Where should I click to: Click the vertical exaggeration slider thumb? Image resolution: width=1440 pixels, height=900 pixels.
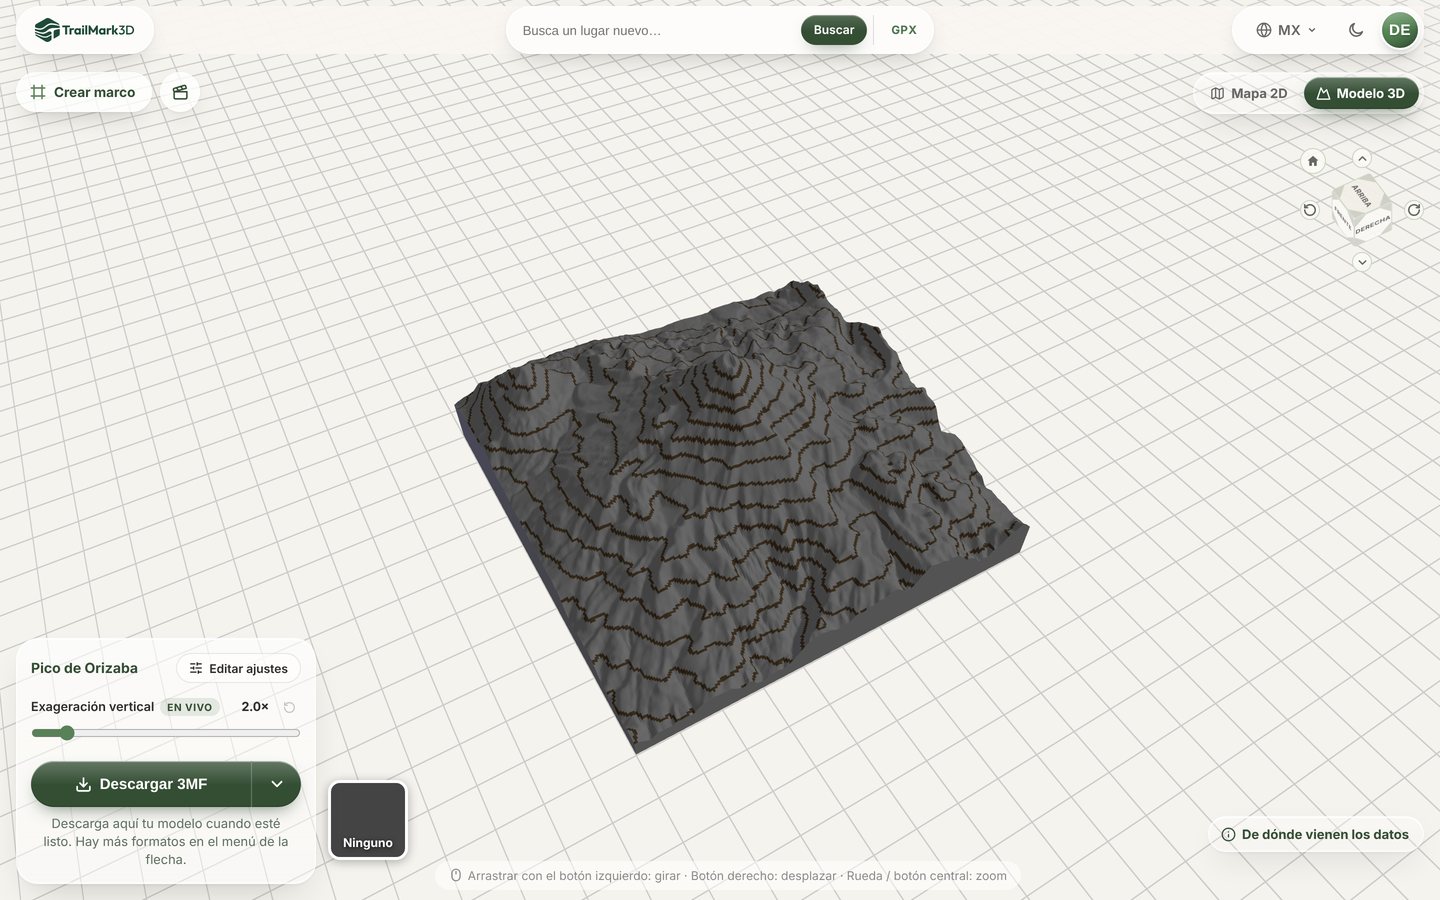[x=67, y=733]
